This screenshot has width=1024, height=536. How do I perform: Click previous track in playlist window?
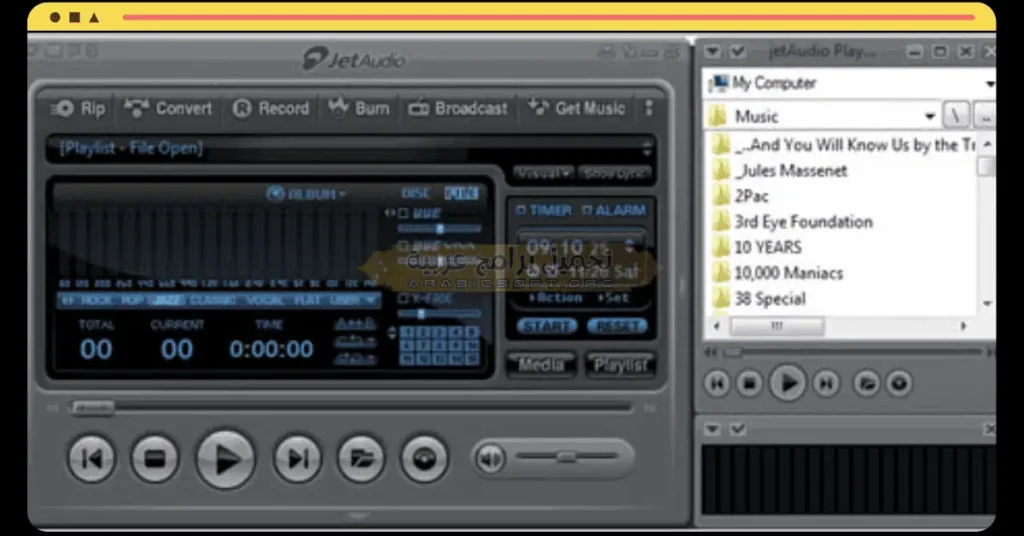pos(717,383)
